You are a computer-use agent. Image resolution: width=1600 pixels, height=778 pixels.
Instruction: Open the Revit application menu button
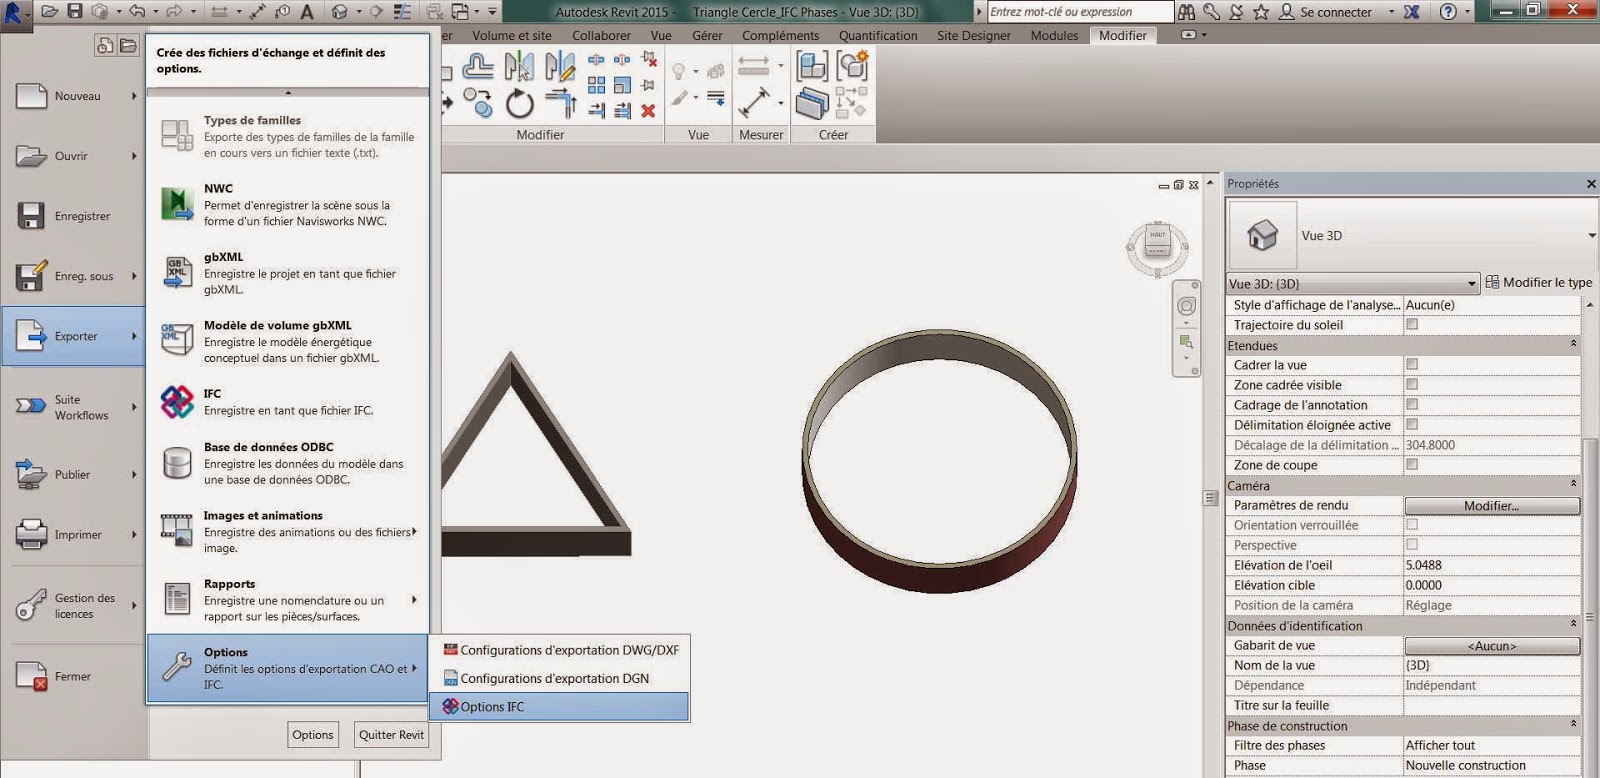[16, 14]
